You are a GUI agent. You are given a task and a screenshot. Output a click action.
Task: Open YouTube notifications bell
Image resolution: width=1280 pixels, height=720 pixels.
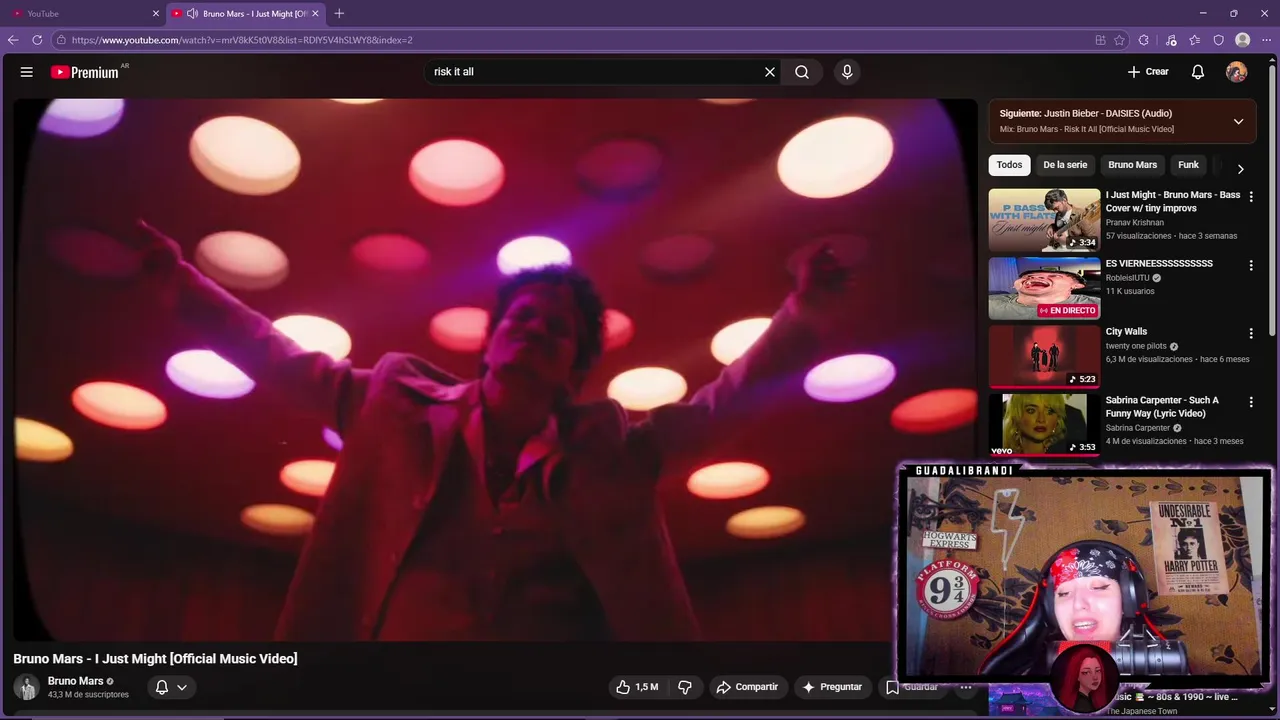pyautogui.click(x=1198, y=72)
